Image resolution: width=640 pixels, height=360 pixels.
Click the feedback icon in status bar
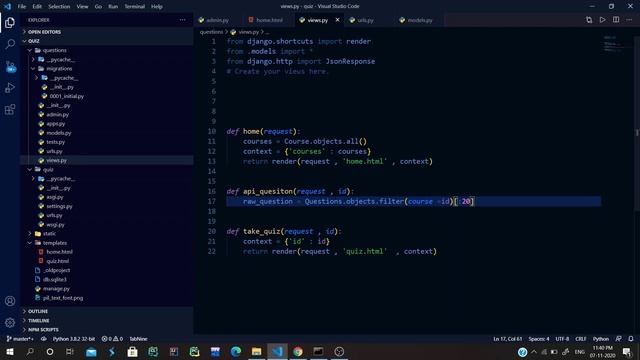point(619,339)
